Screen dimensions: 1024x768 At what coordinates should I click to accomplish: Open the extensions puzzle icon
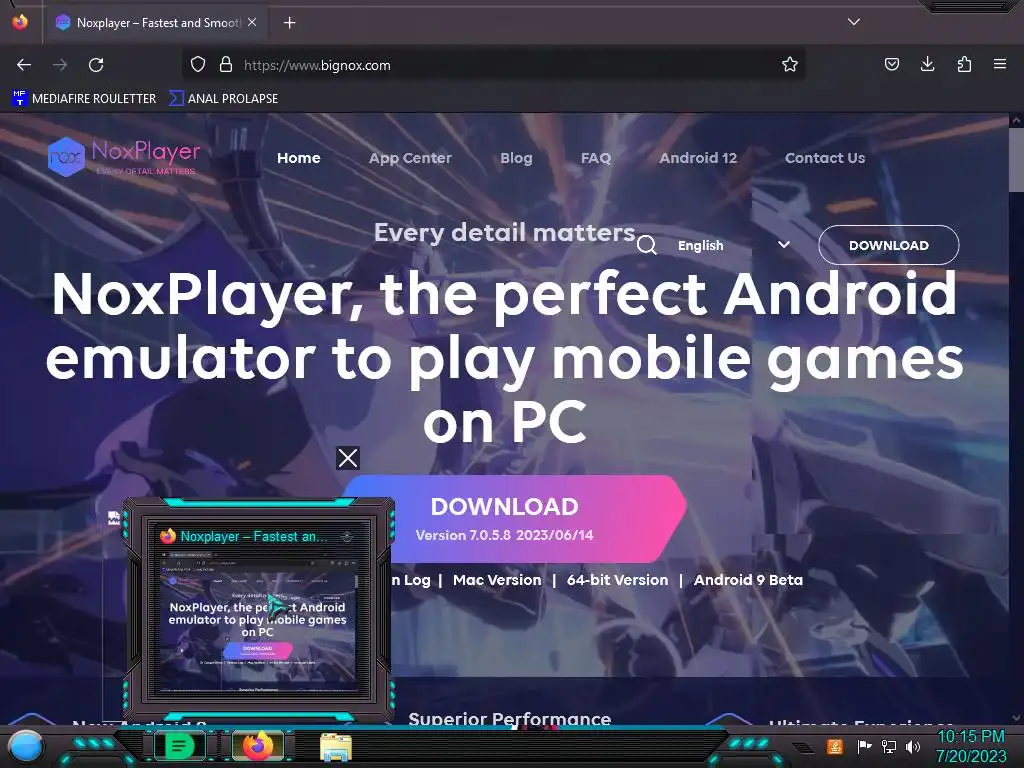point(964,65)
